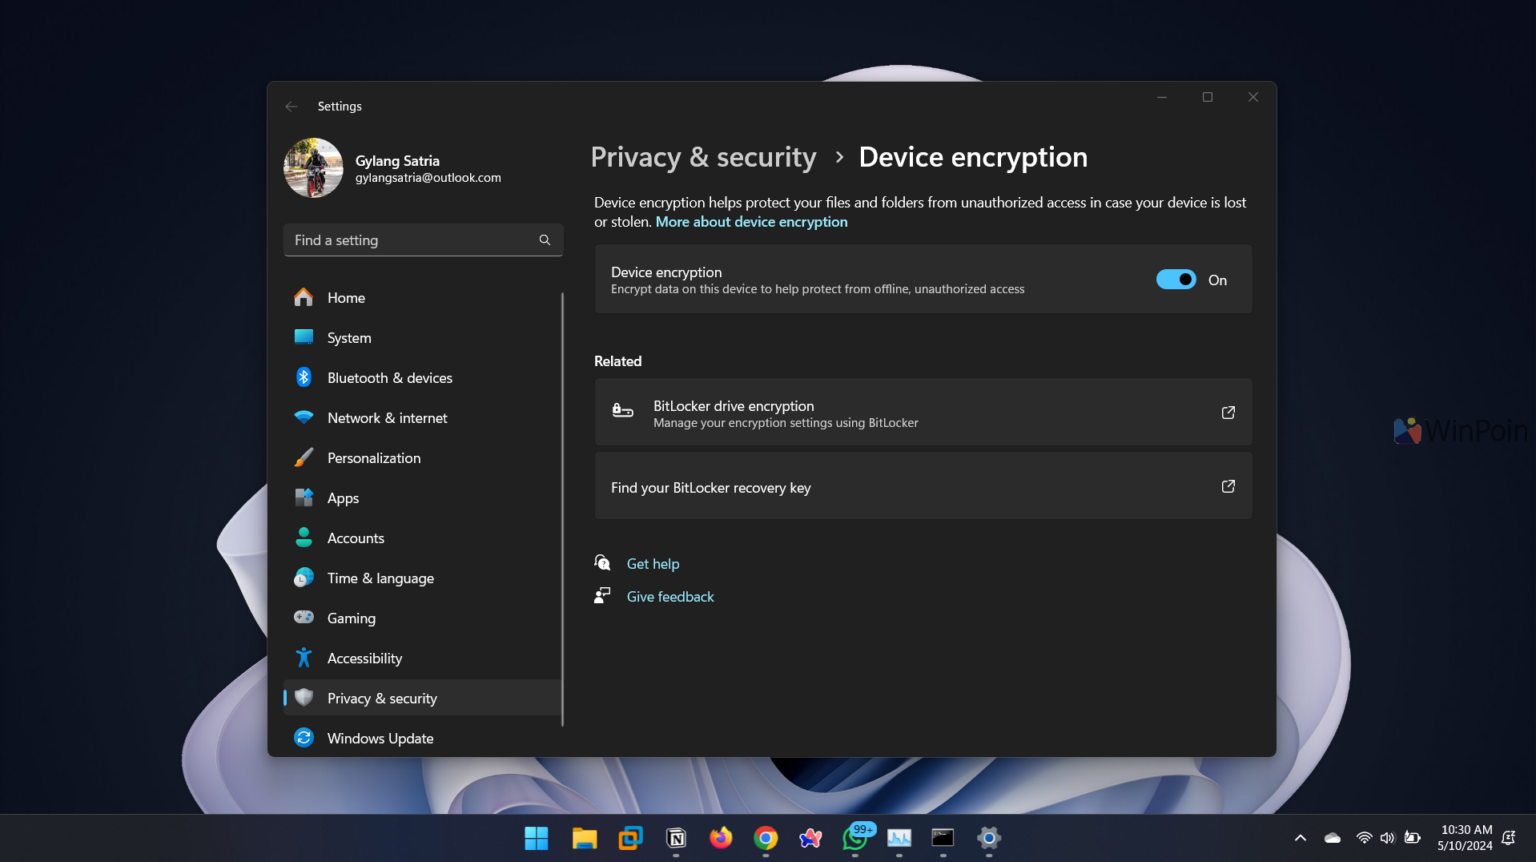Select the Bluetooth & devices icon
The width and height of the screenshot is (1536, 862).
click(x=303, y=377)
